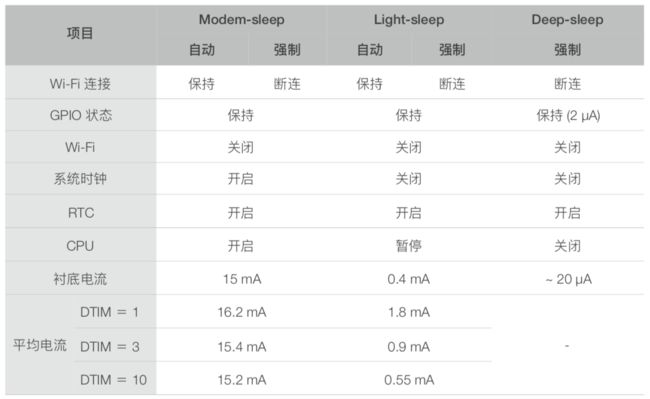Click the DTIM = 10 label
Screen dimensions: 650x399
113,380
